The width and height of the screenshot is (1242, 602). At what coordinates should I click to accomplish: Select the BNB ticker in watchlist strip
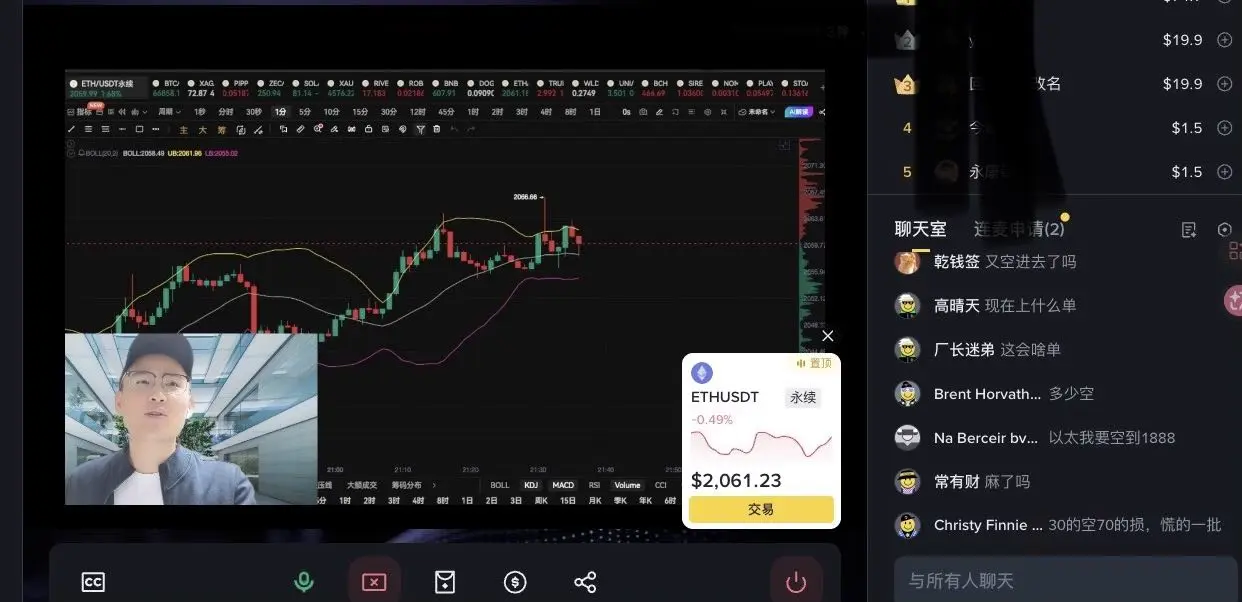click(x=448, y=87)
